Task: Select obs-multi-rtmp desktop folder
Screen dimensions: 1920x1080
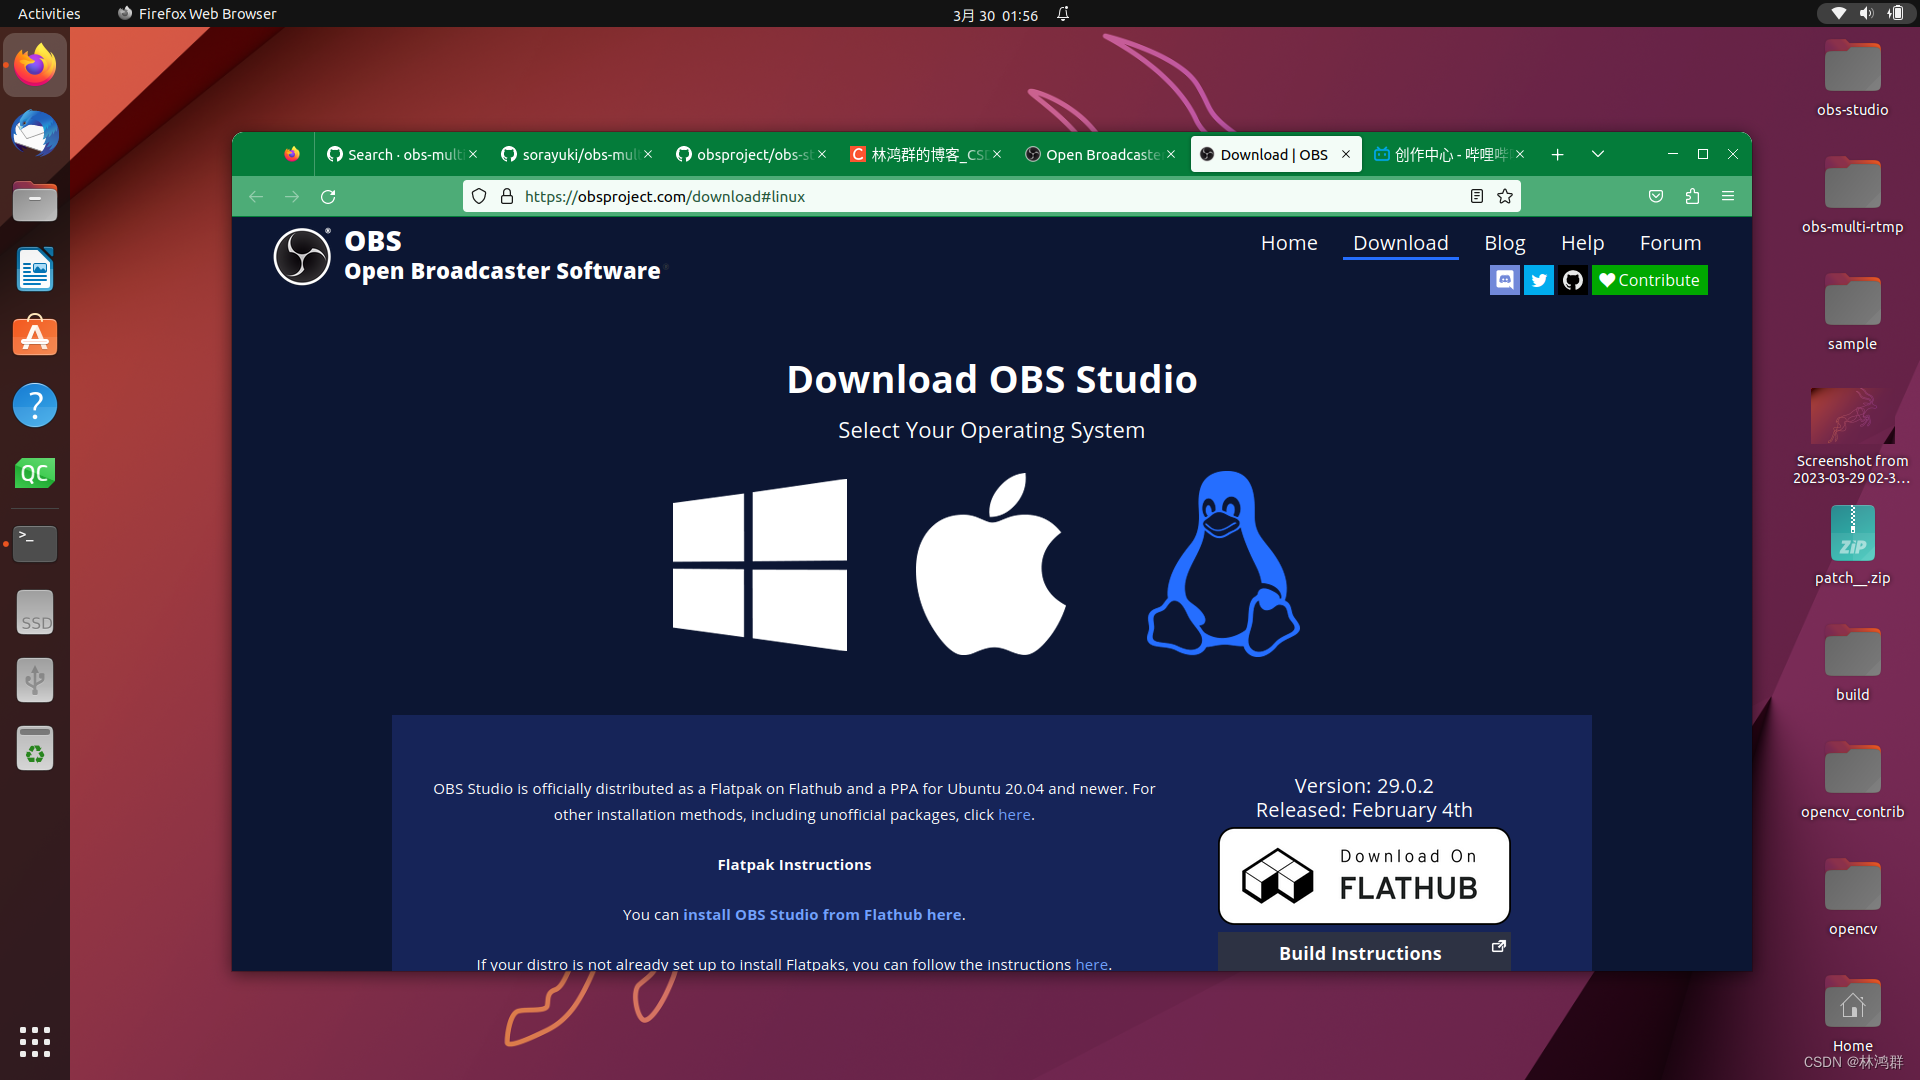Action: pyautogui.click(x=1852, y=195)
